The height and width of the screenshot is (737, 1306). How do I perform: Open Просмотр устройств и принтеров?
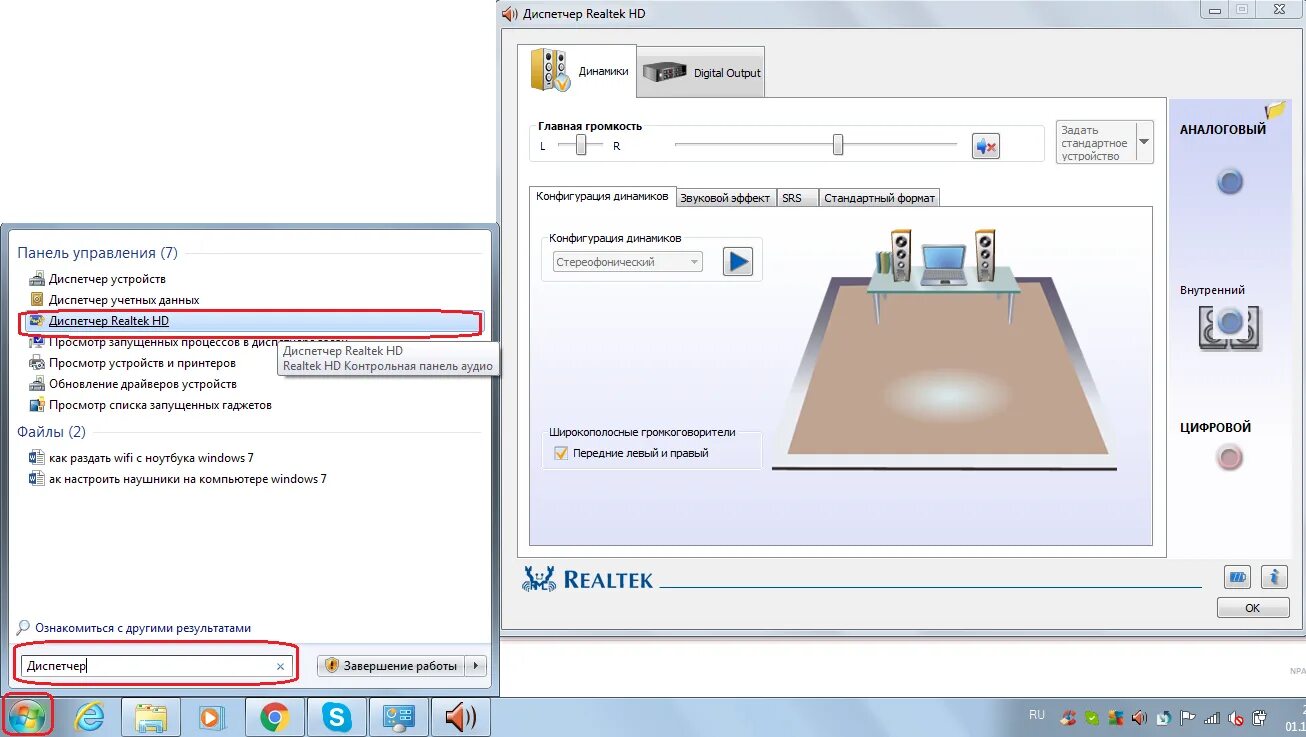[x=142, y=363]
